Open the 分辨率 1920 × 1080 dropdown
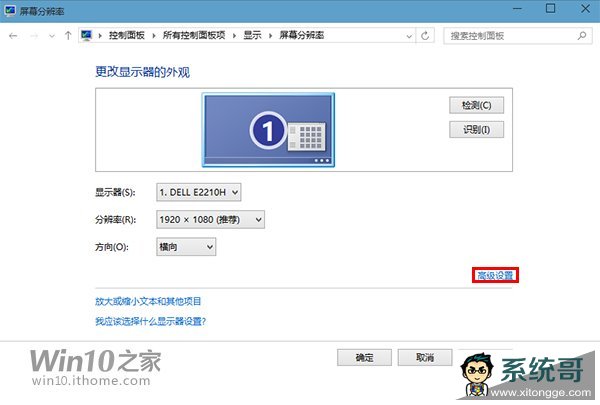This screenshot has width=600, height=405. click(x=210, y=219)
